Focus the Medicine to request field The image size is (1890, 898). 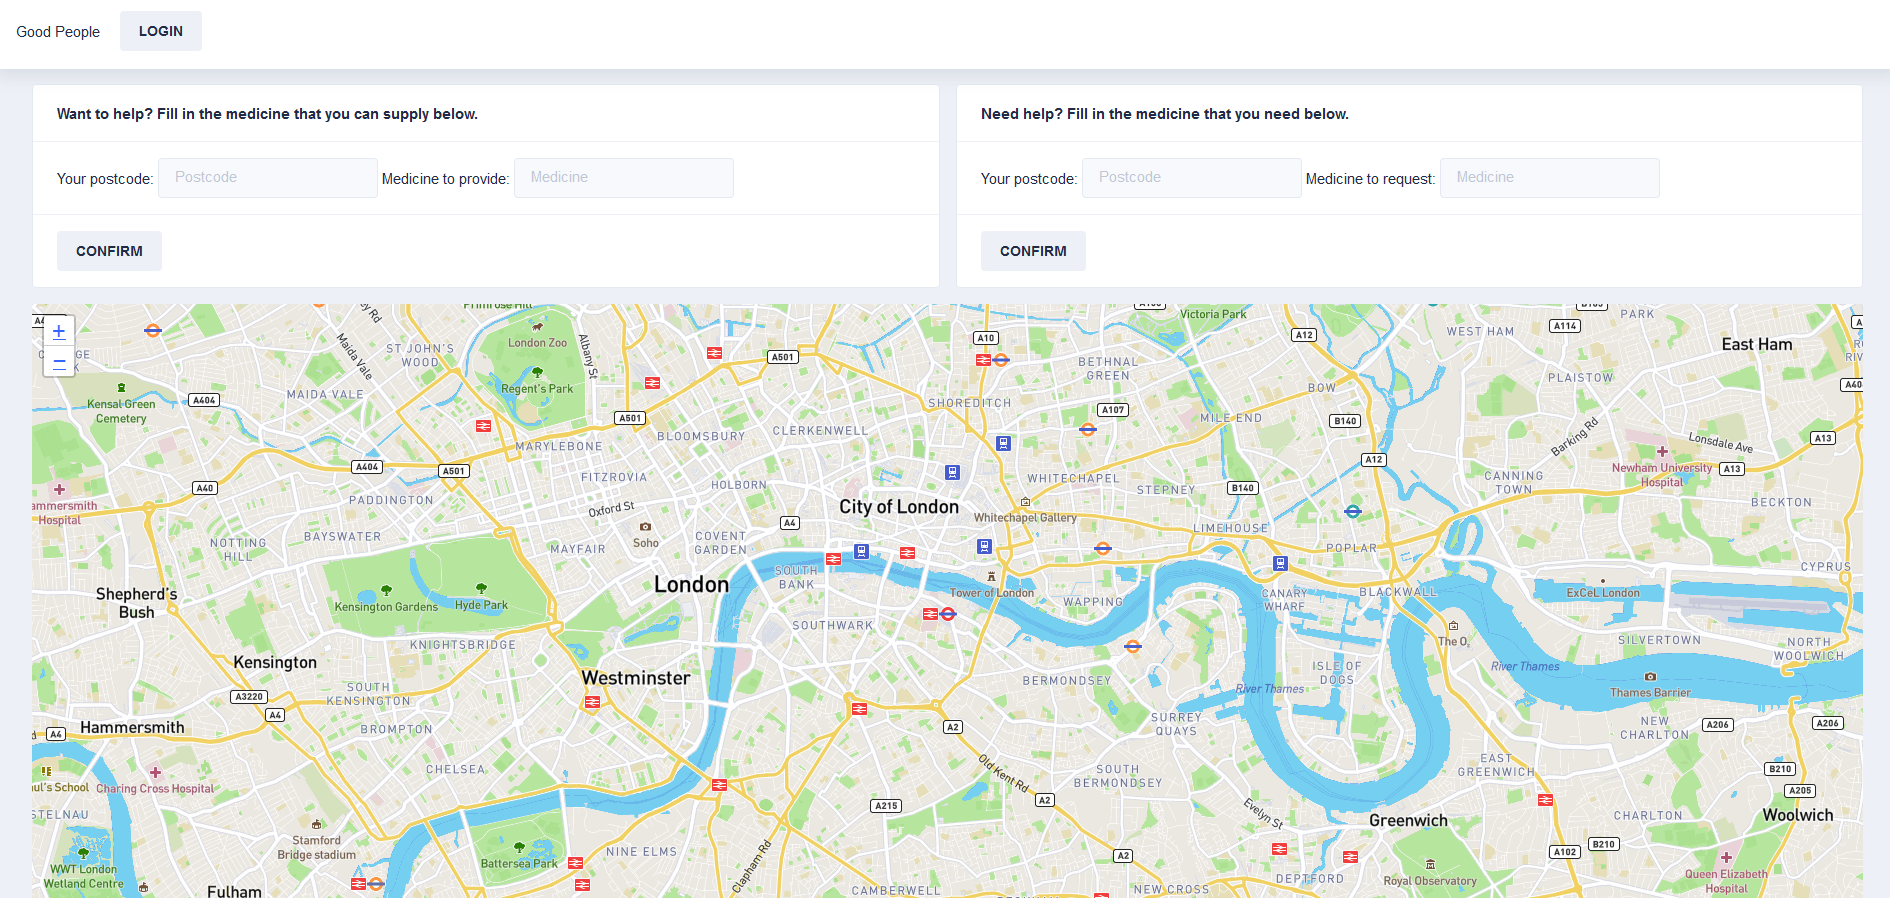(x=1550, y=178)
